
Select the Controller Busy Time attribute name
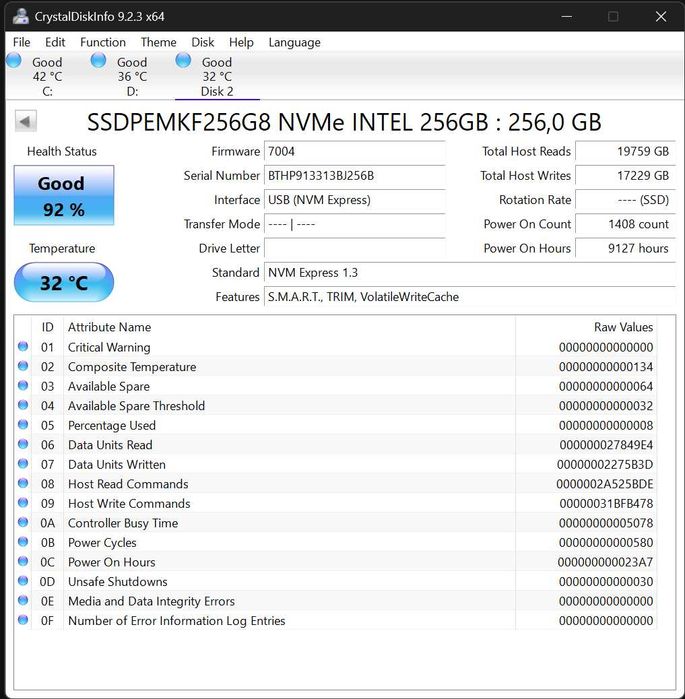pos(123,523)
